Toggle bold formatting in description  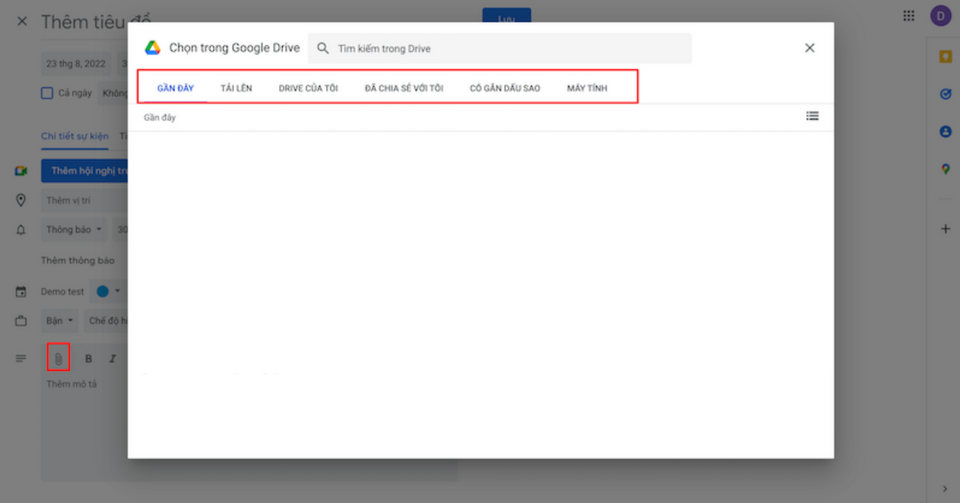click(x=88, y=358)
